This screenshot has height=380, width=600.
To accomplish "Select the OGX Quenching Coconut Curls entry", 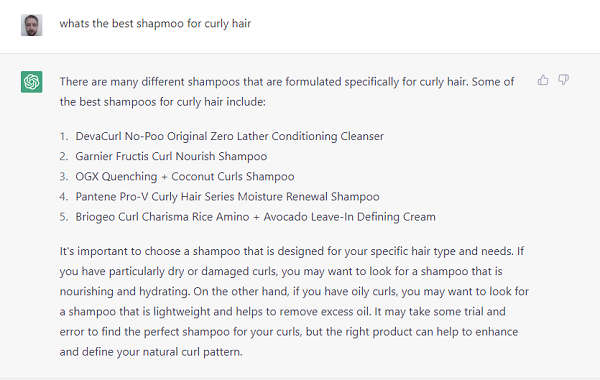I will [185, 176].
